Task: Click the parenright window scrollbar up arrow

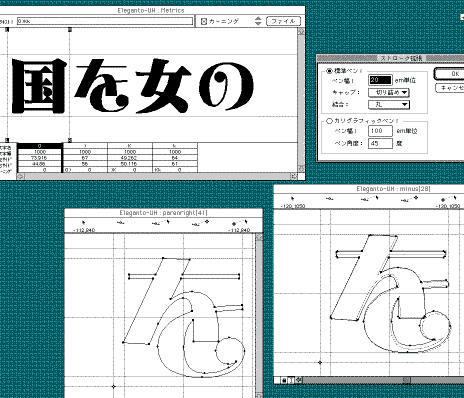Action: [259, 237]
